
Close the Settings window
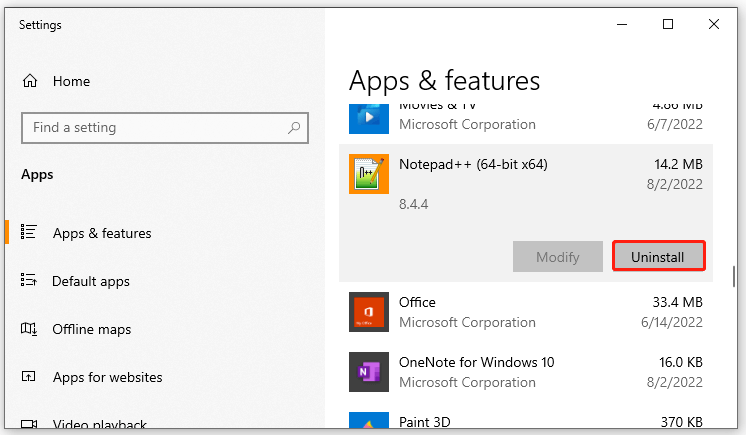tap(714, 24)
